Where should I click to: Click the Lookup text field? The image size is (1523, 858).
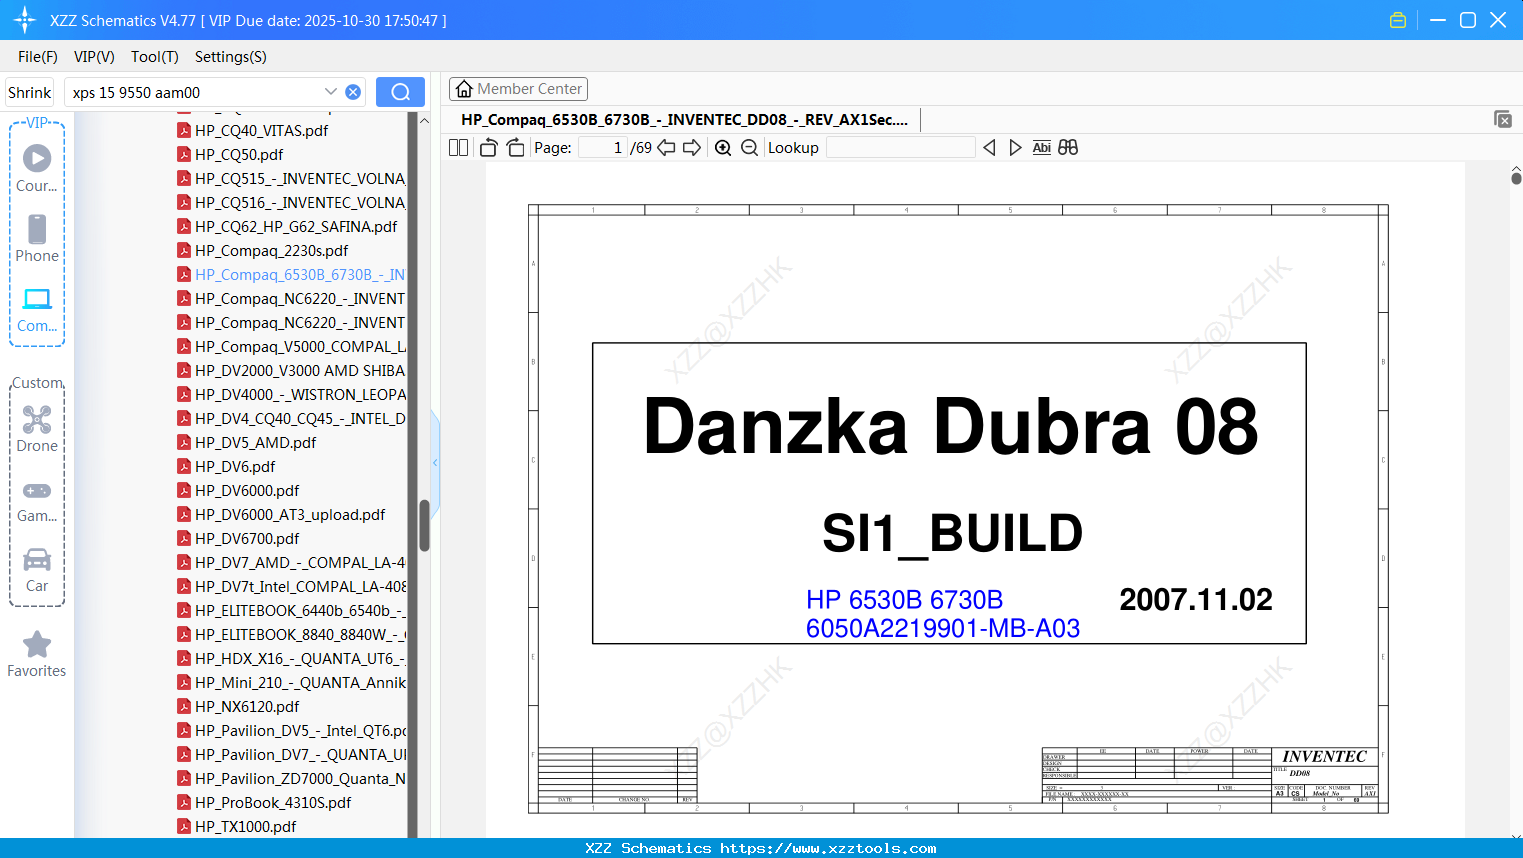tap(900, 148)
